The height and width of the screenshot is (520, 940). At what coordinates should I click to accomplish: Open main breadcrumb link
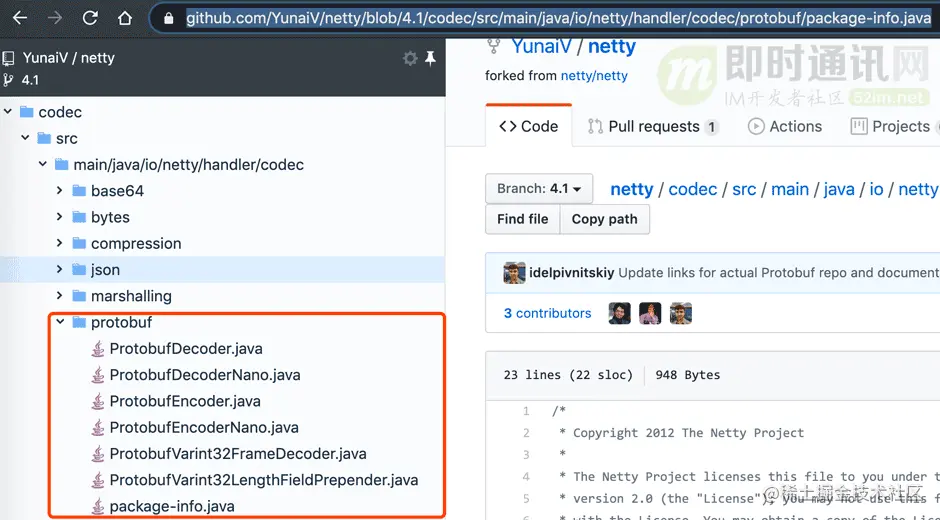[x=790, y=189]
